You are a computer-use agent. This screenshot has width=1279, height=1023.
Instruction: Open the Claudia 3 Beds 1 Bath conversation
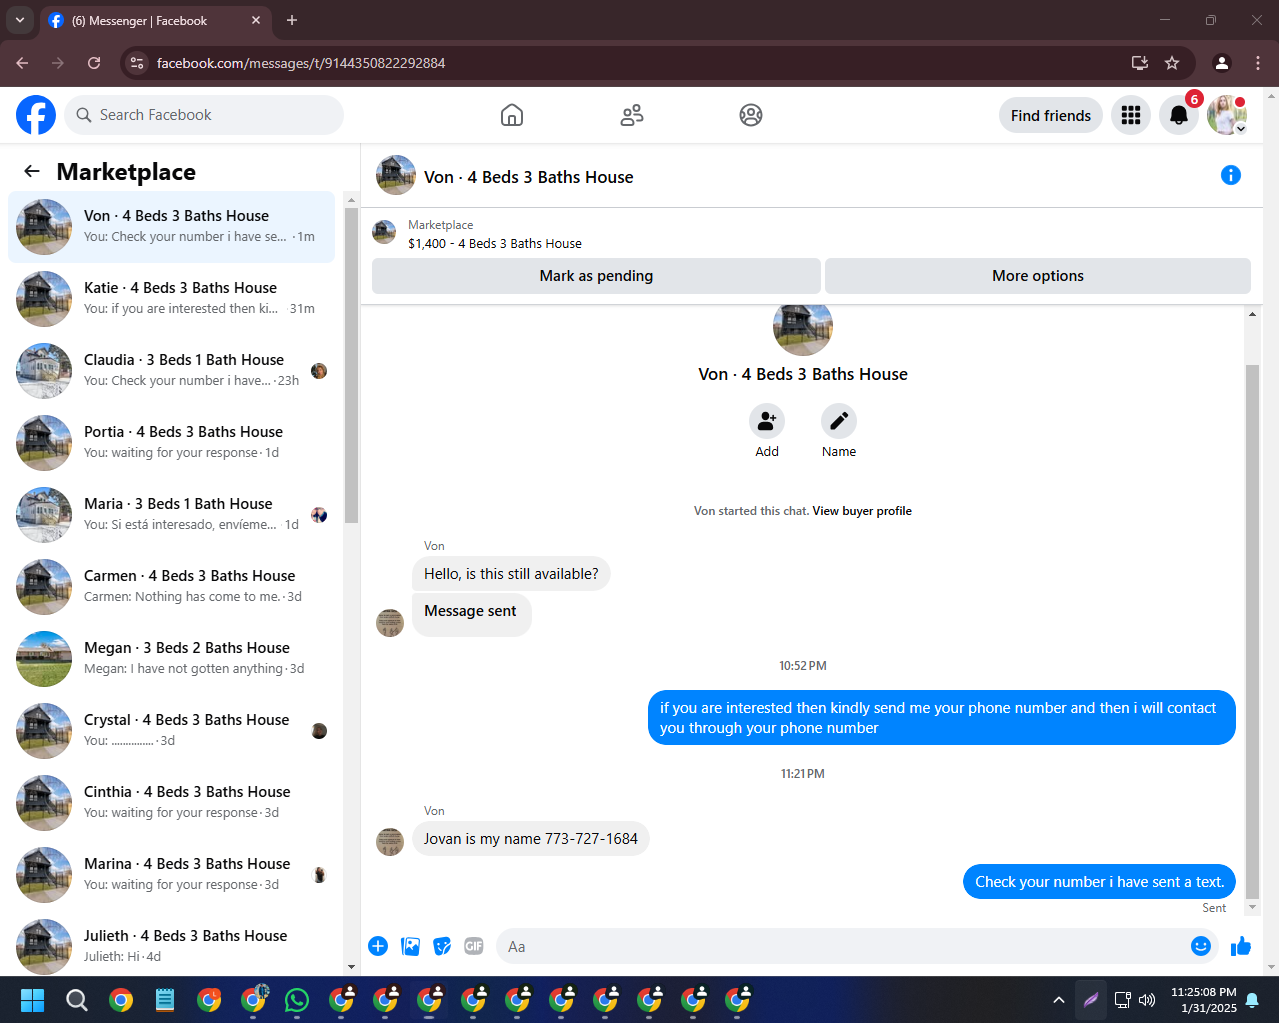point(171,371)
